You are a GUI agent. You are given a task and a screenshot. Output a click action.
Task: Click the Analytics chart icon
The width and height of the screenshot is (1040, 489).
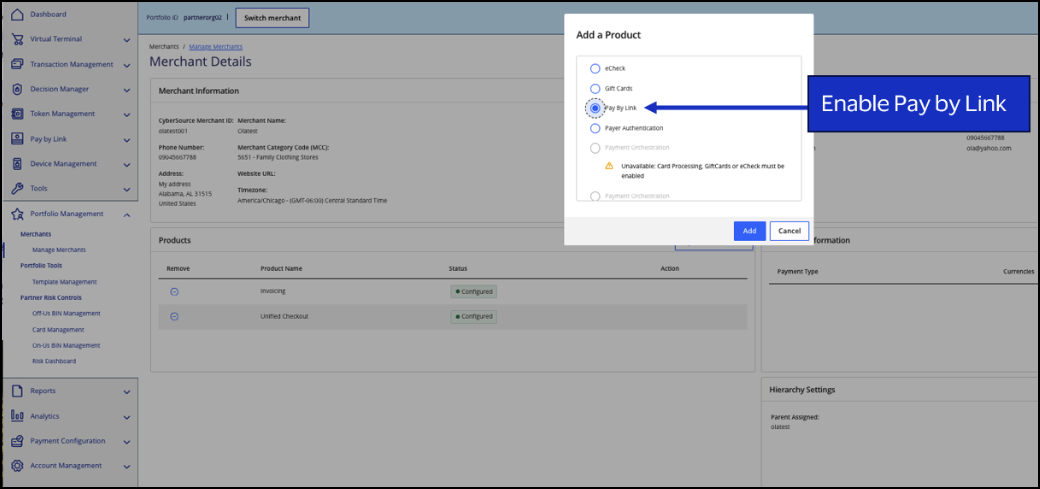point(17,416)
